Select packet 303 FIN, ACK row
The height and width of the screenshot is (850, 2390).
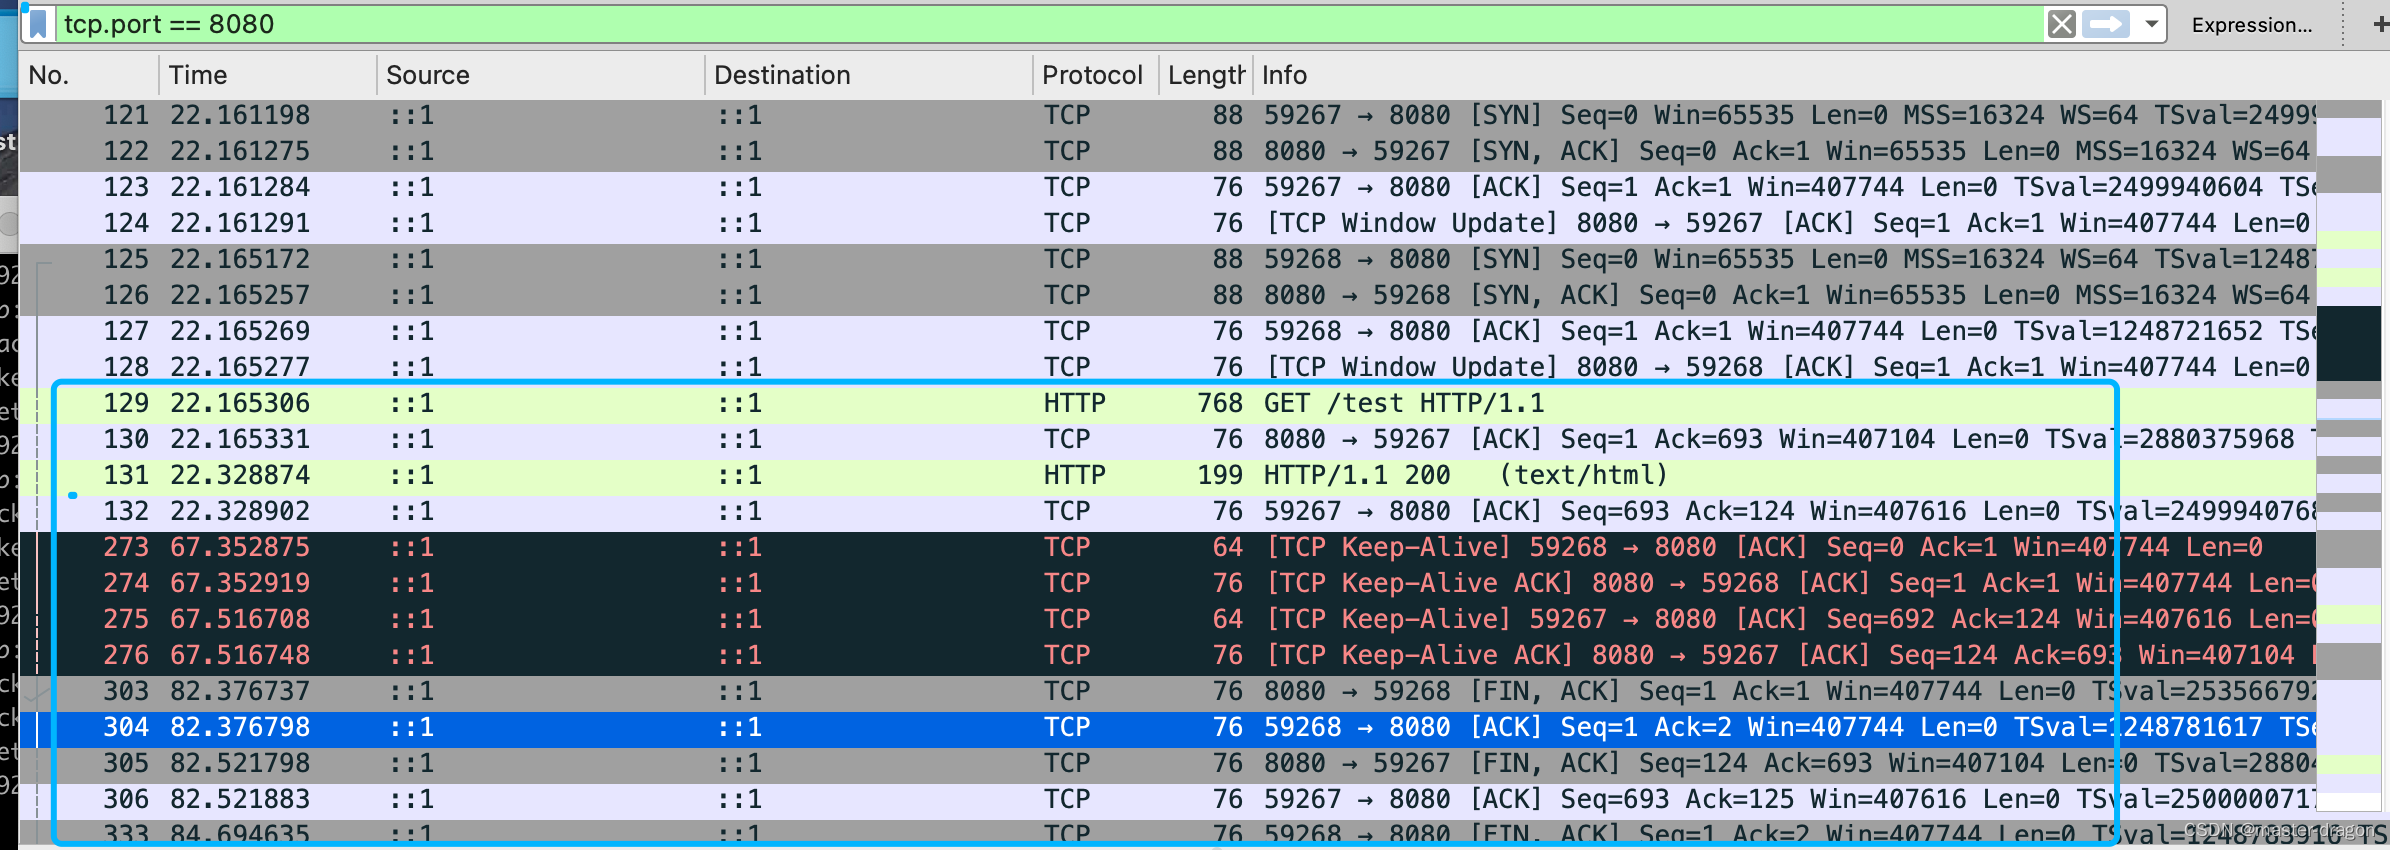point(1168,692)
